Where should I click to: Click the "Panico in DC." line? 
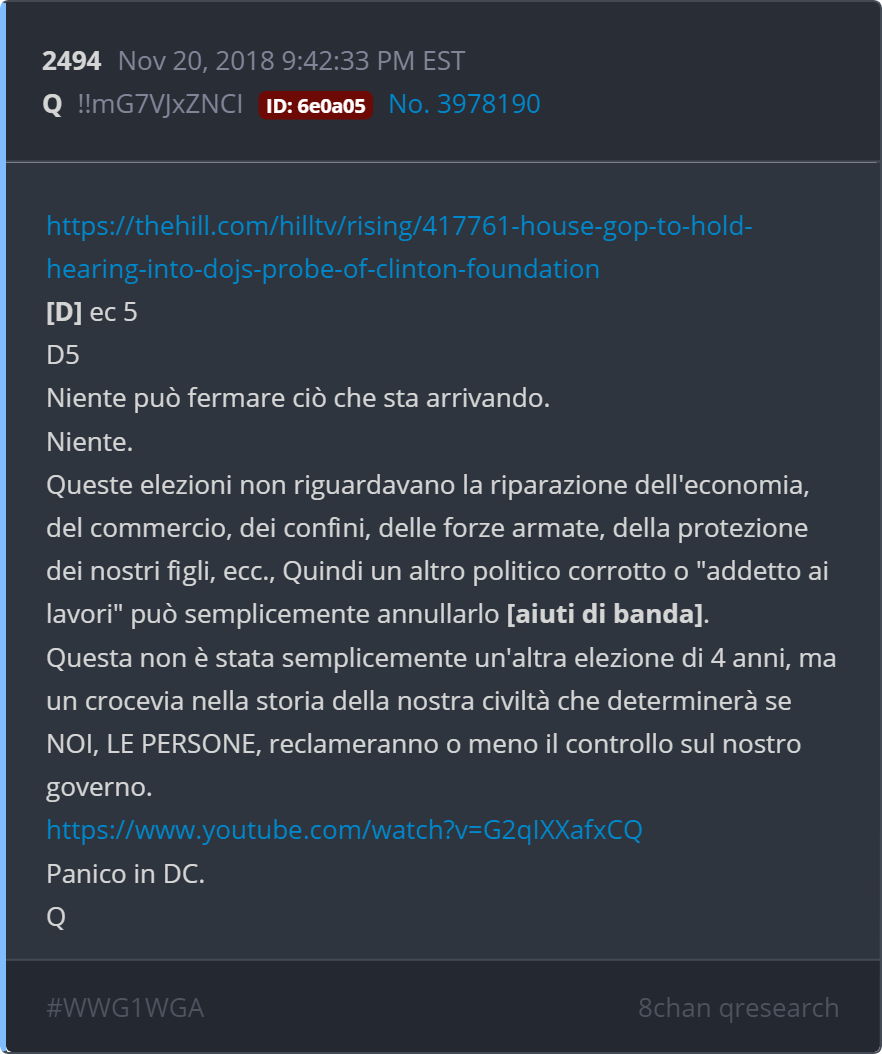125,873
